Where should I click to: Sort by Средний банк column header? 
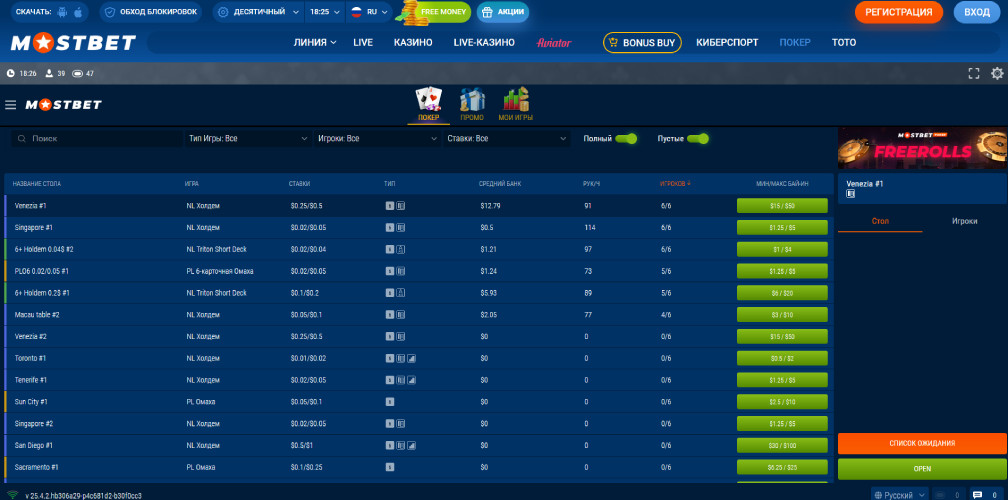tap(500, 184)
